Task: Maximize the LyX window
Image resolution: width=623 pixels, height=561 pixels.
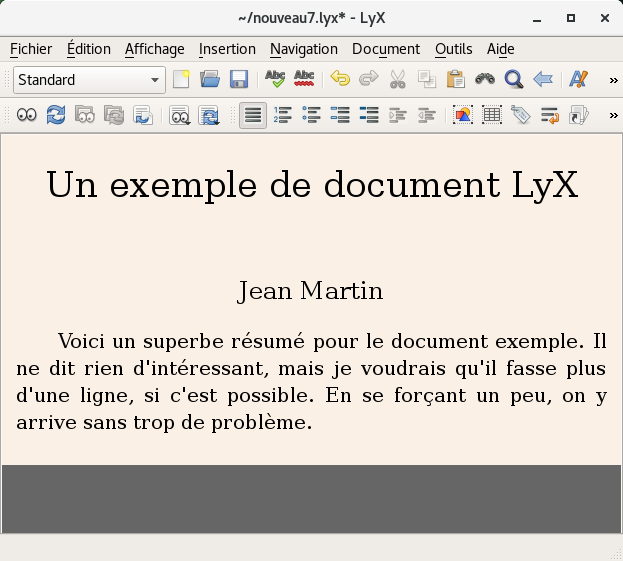Action: [x=571, y=18]
